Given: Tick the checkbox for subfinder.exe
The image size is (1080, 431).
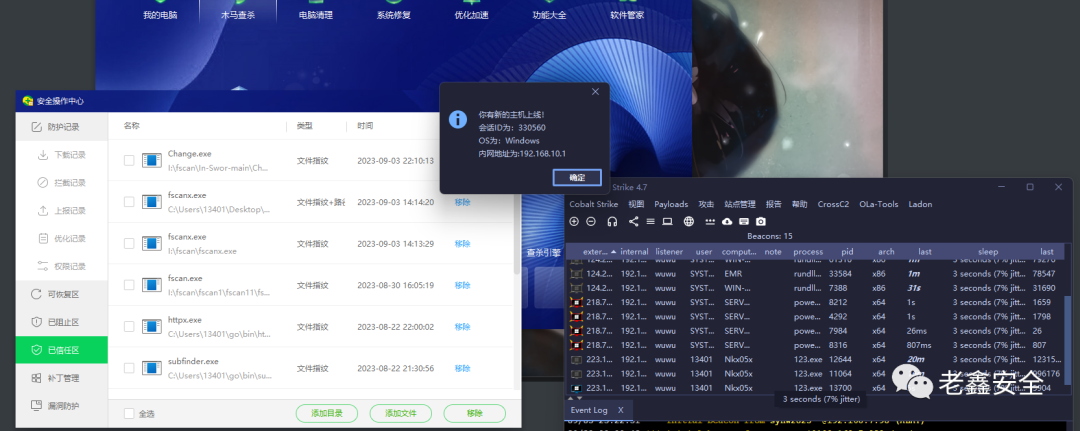Looking at the screenshot, I should pos(129,368).
